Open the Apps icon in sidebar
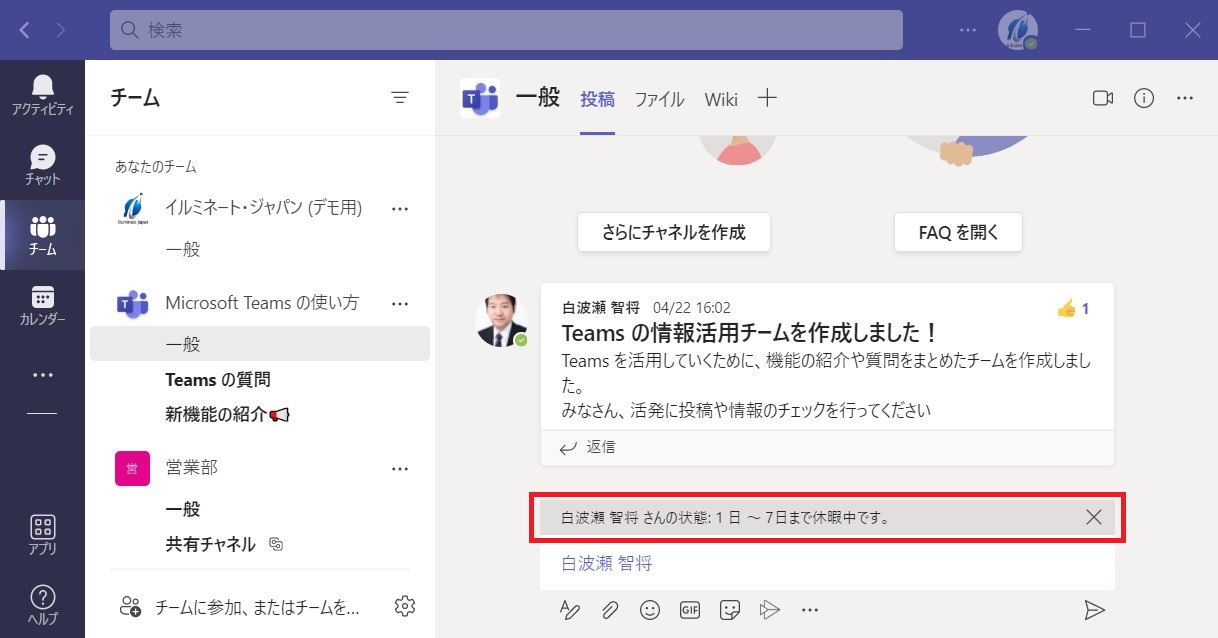This screenshot has width=1218, height=638. pos(42,527)
